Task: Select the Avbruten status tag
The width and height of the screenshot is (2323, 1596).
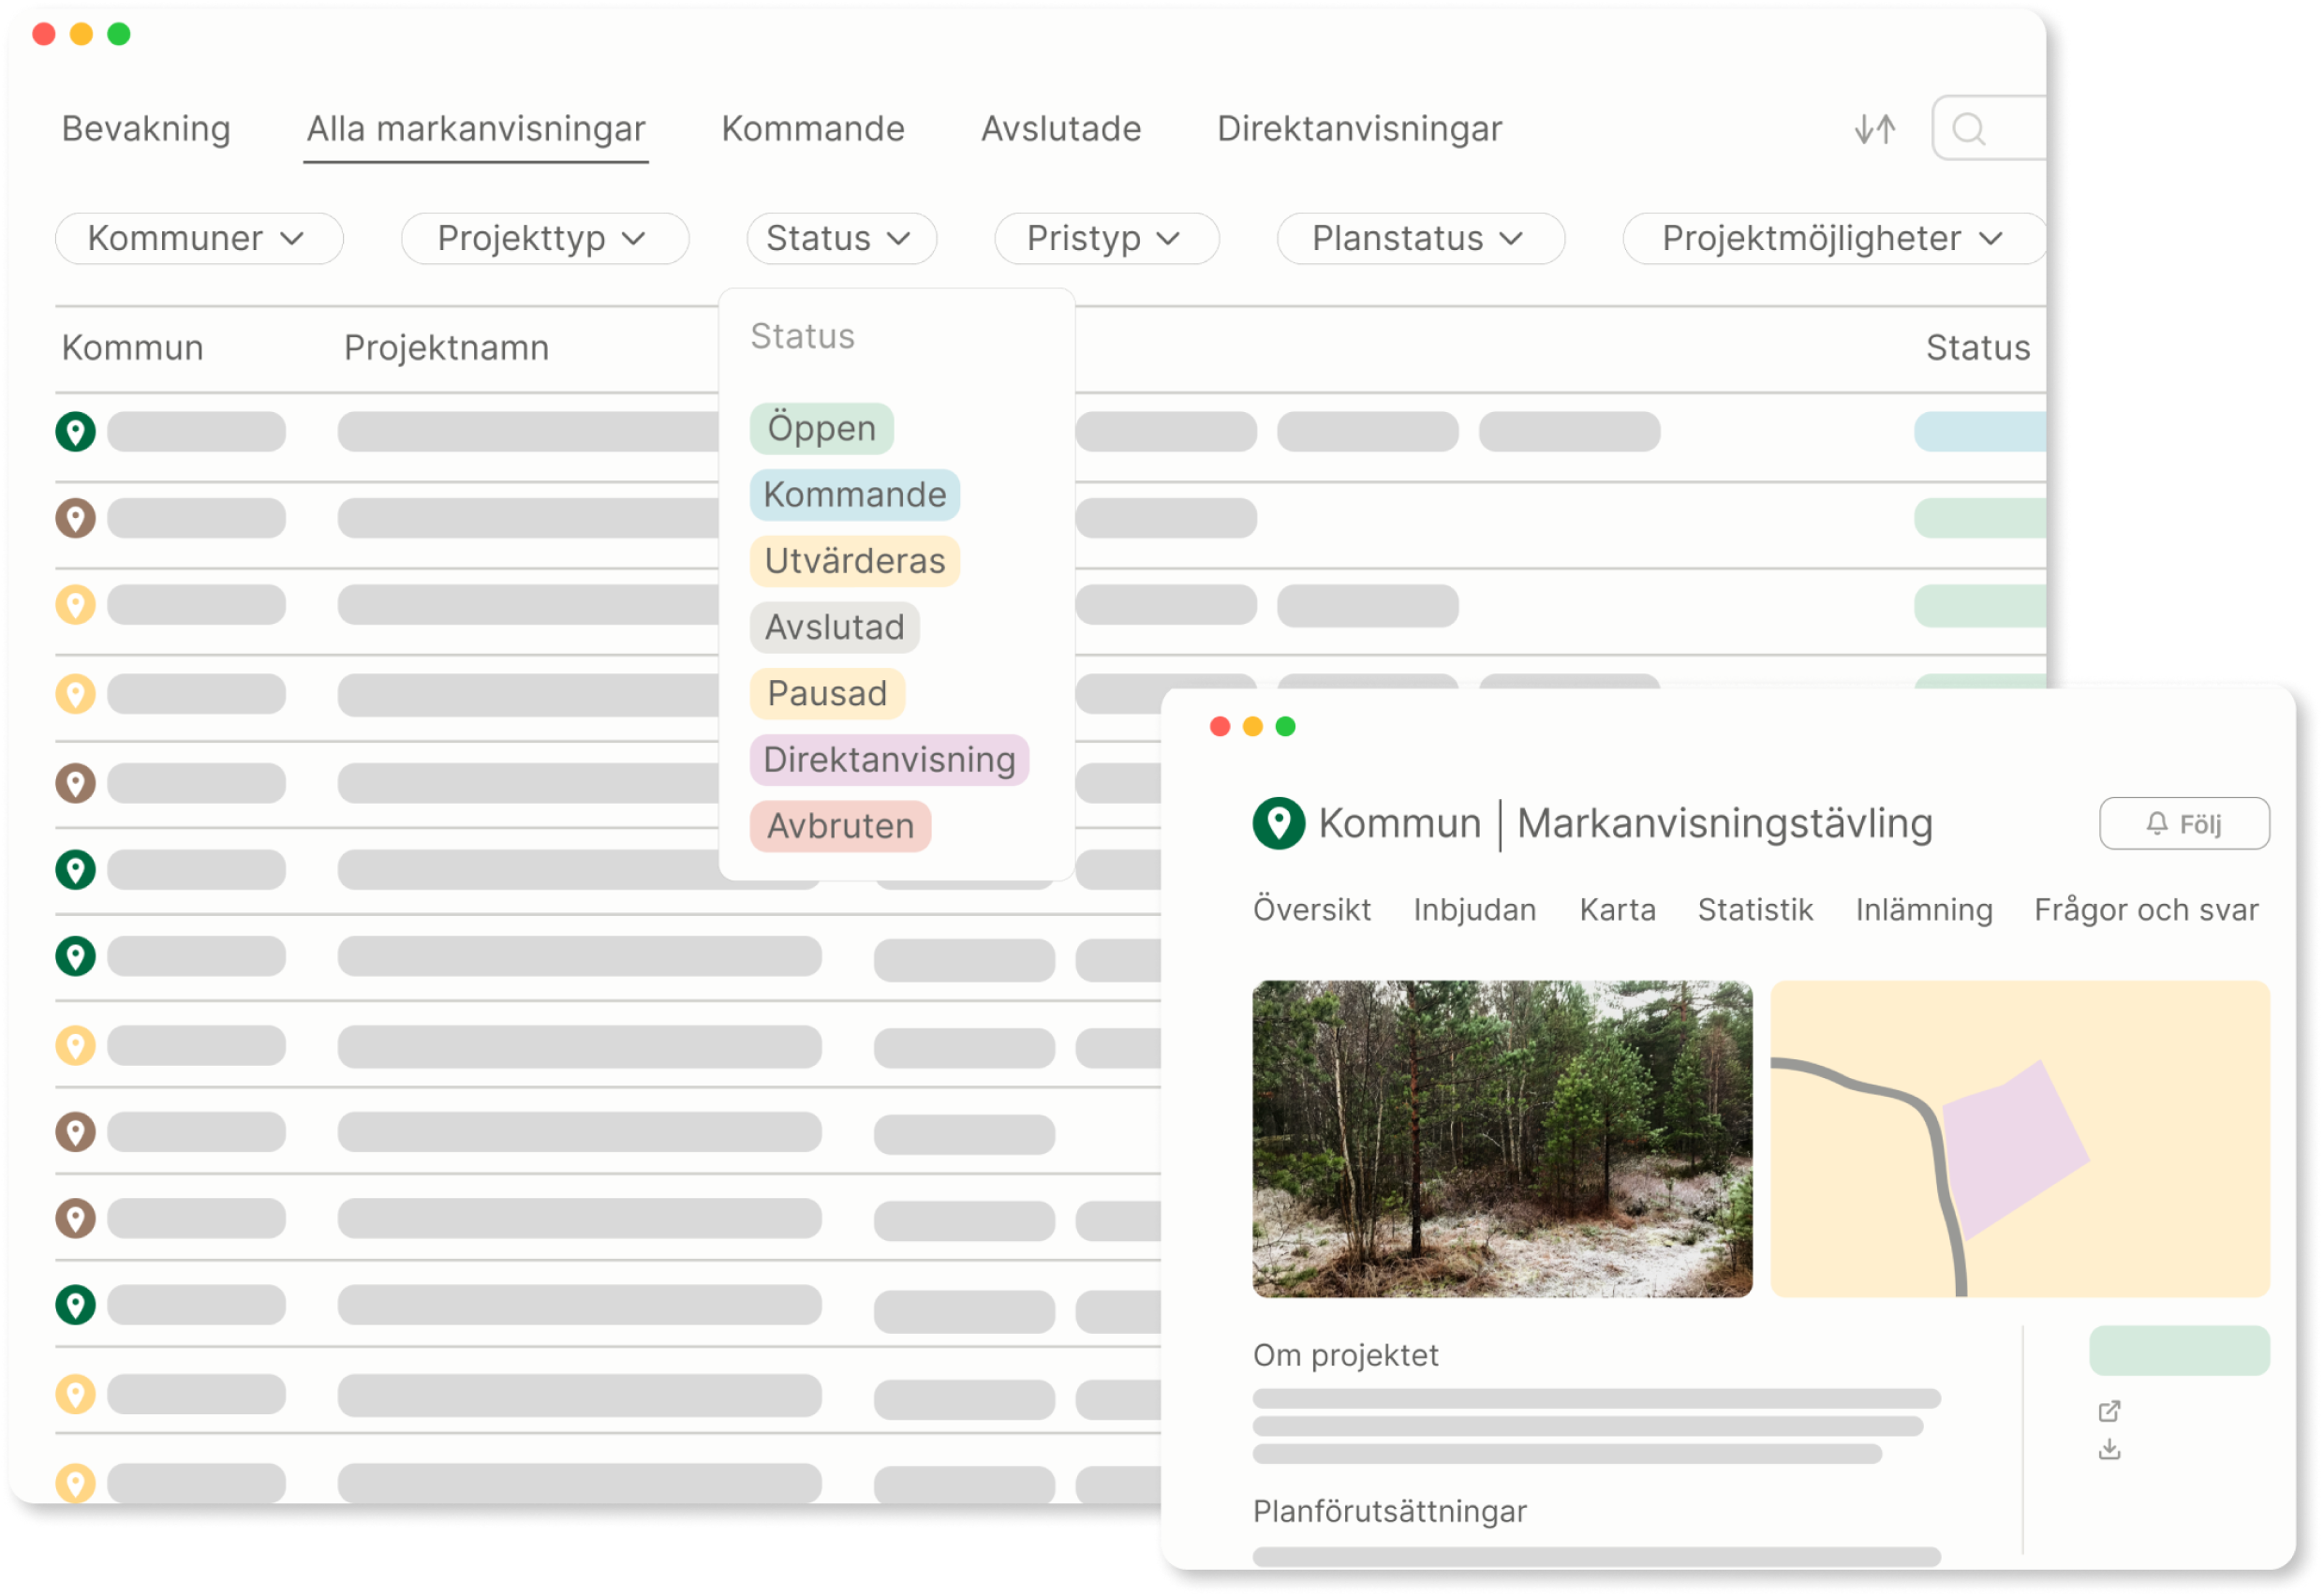Action: pos(840,826)
